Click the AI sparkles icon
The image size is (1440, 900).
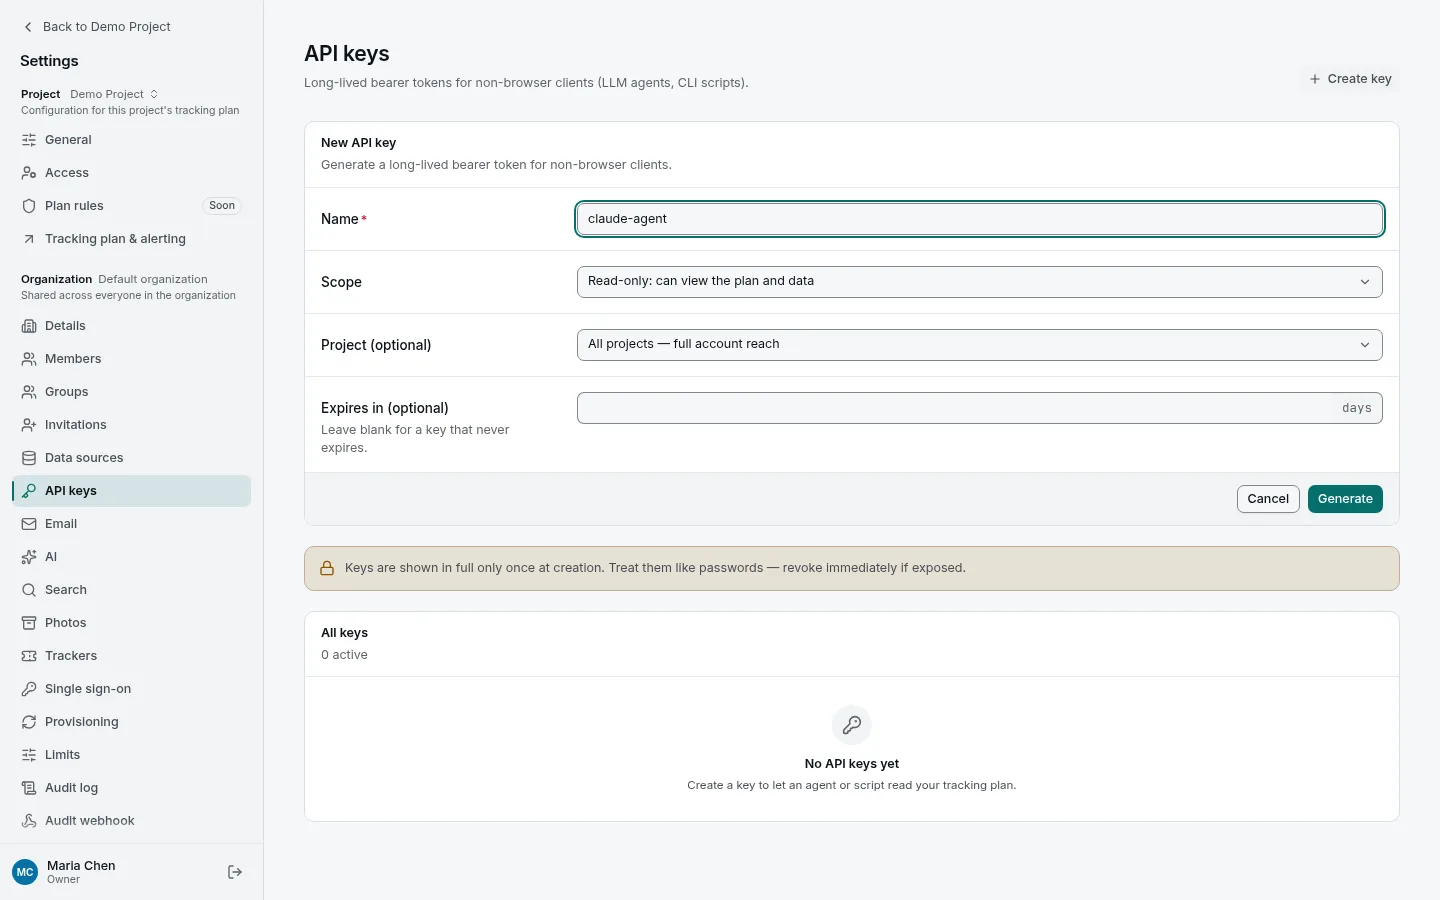[x=29, y=557]
